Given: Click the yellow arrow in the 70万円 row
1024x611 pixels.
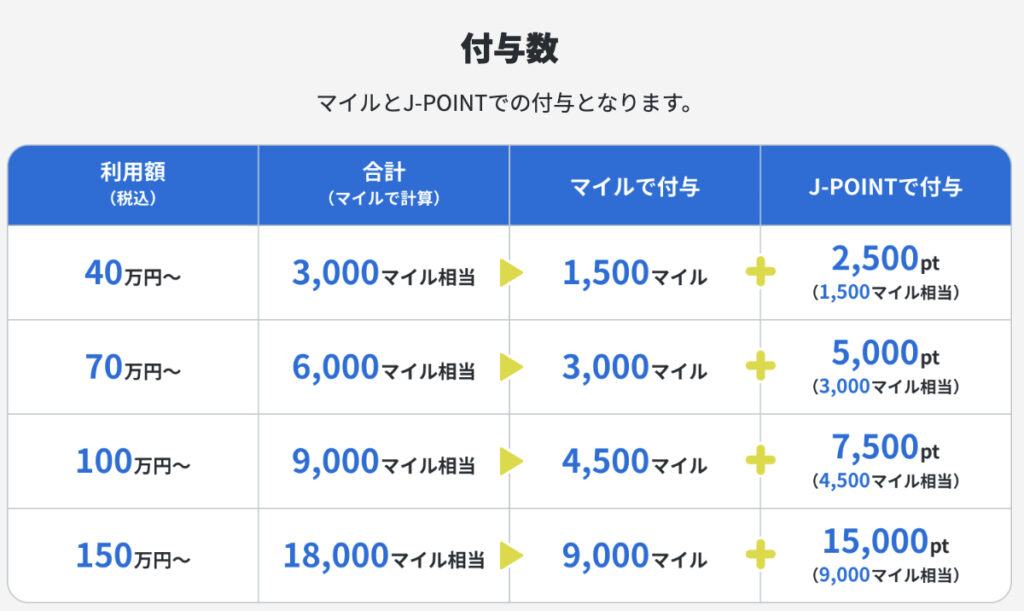Looking at the screenshot, I should (511, 367).
